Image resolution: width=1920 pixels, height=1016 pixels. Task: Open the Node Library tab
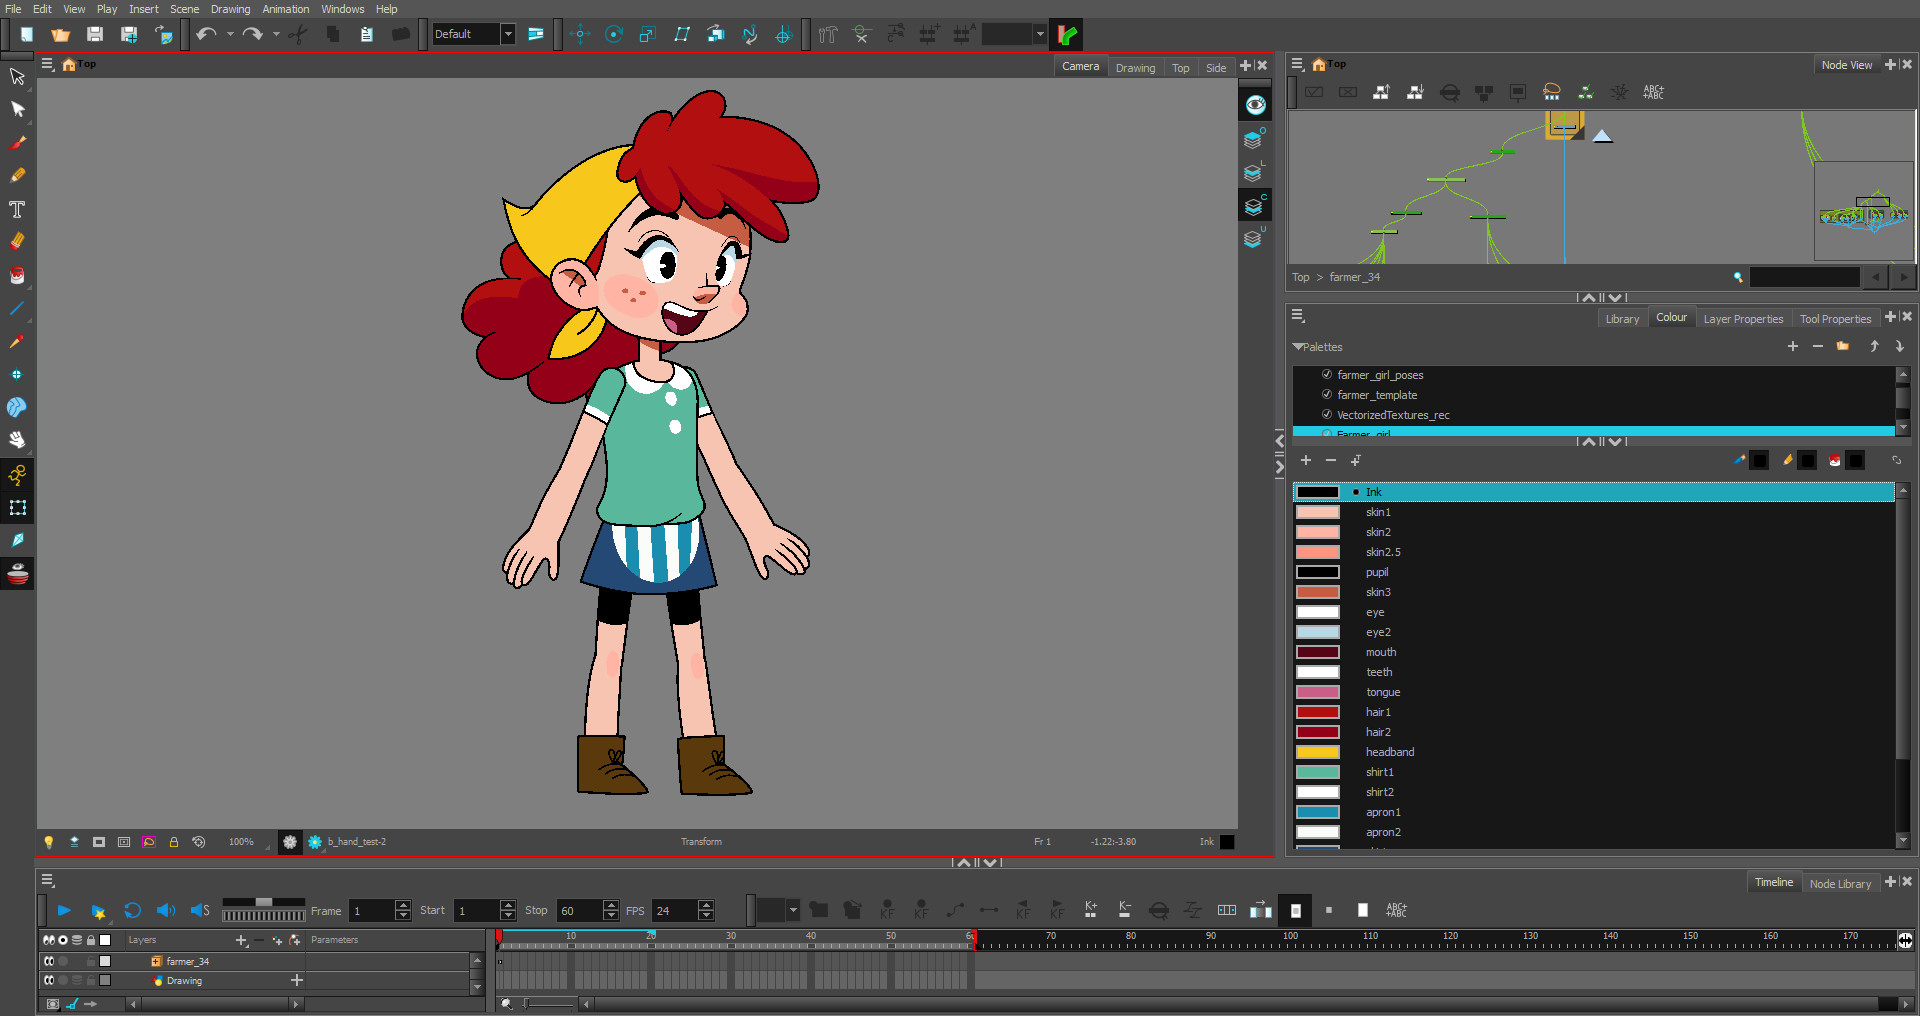click(1840, 884)
